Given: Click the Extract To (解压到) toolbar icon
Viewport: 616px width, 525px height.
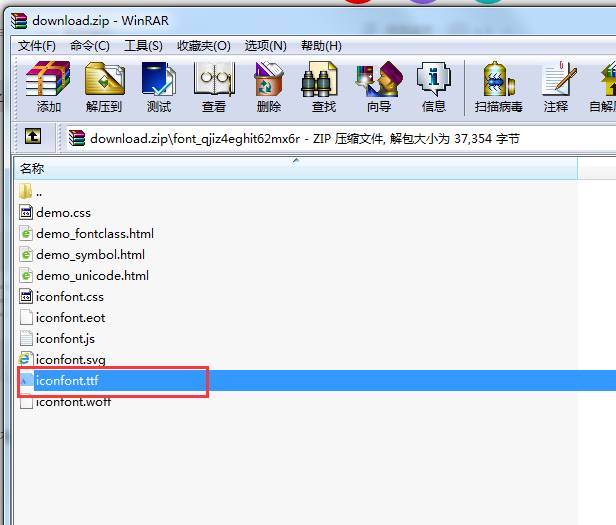Looking at the screenshot, I should pyautogui.click(x=104, y=79).
